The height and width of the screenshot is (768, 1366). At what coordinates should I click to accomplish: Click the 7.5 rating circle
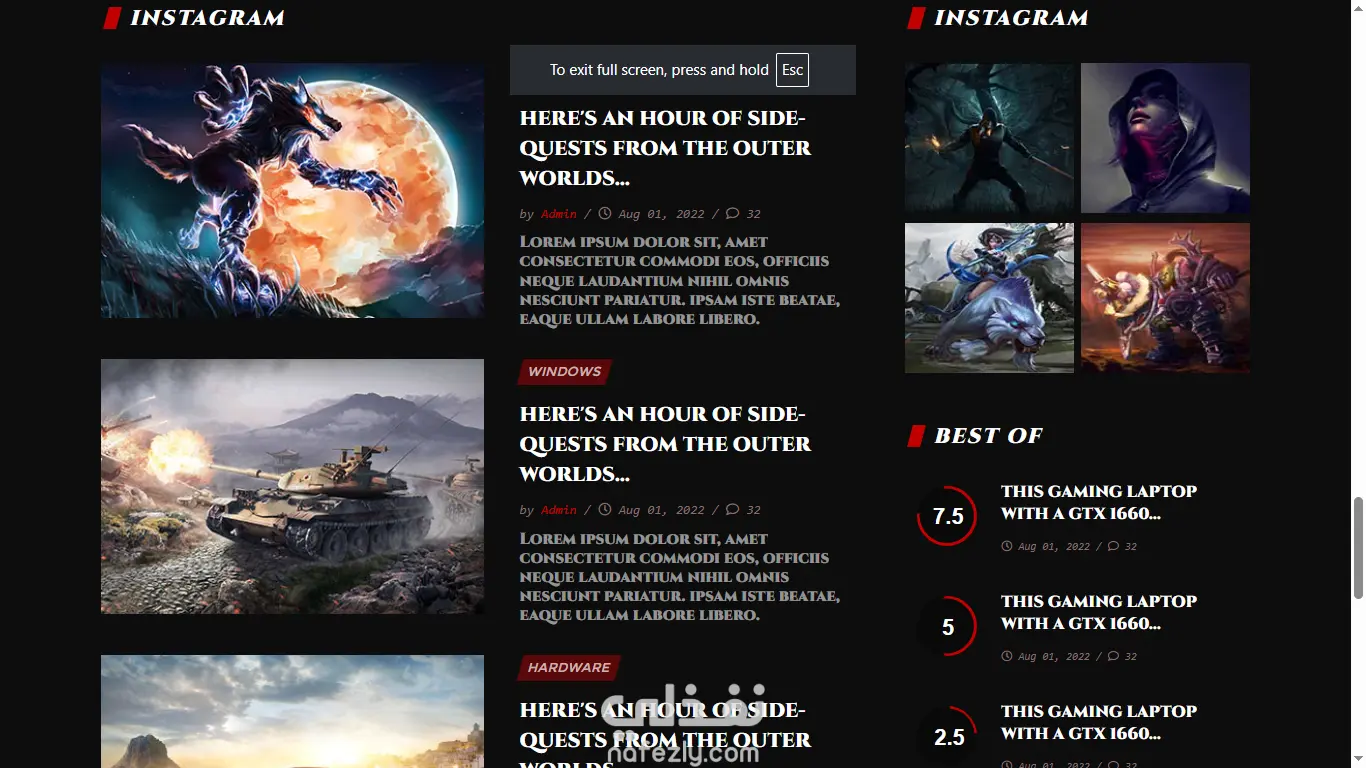(947, 516)
